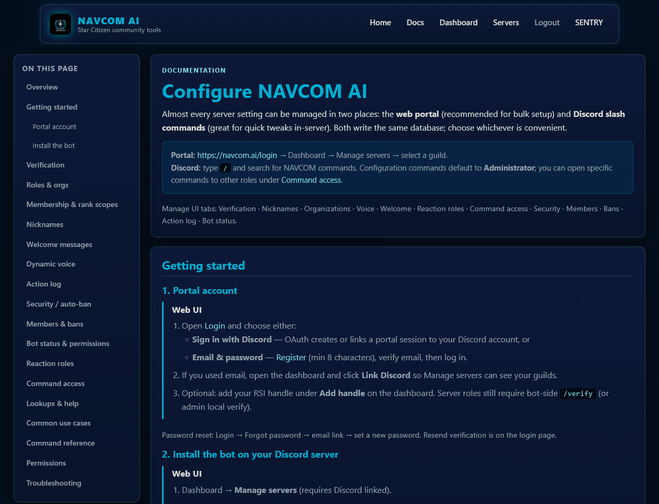Click the '1. Portal account' subheading
659x504 pixels.
point(200,291)
